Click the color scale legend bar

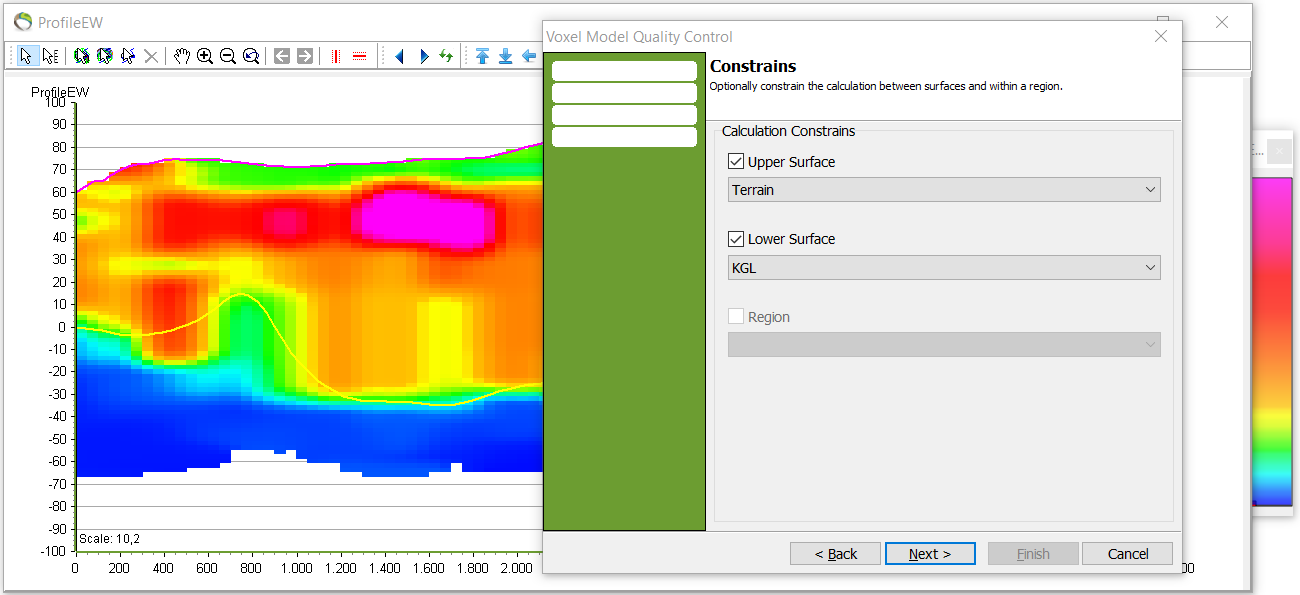(x=1272, y=340)
